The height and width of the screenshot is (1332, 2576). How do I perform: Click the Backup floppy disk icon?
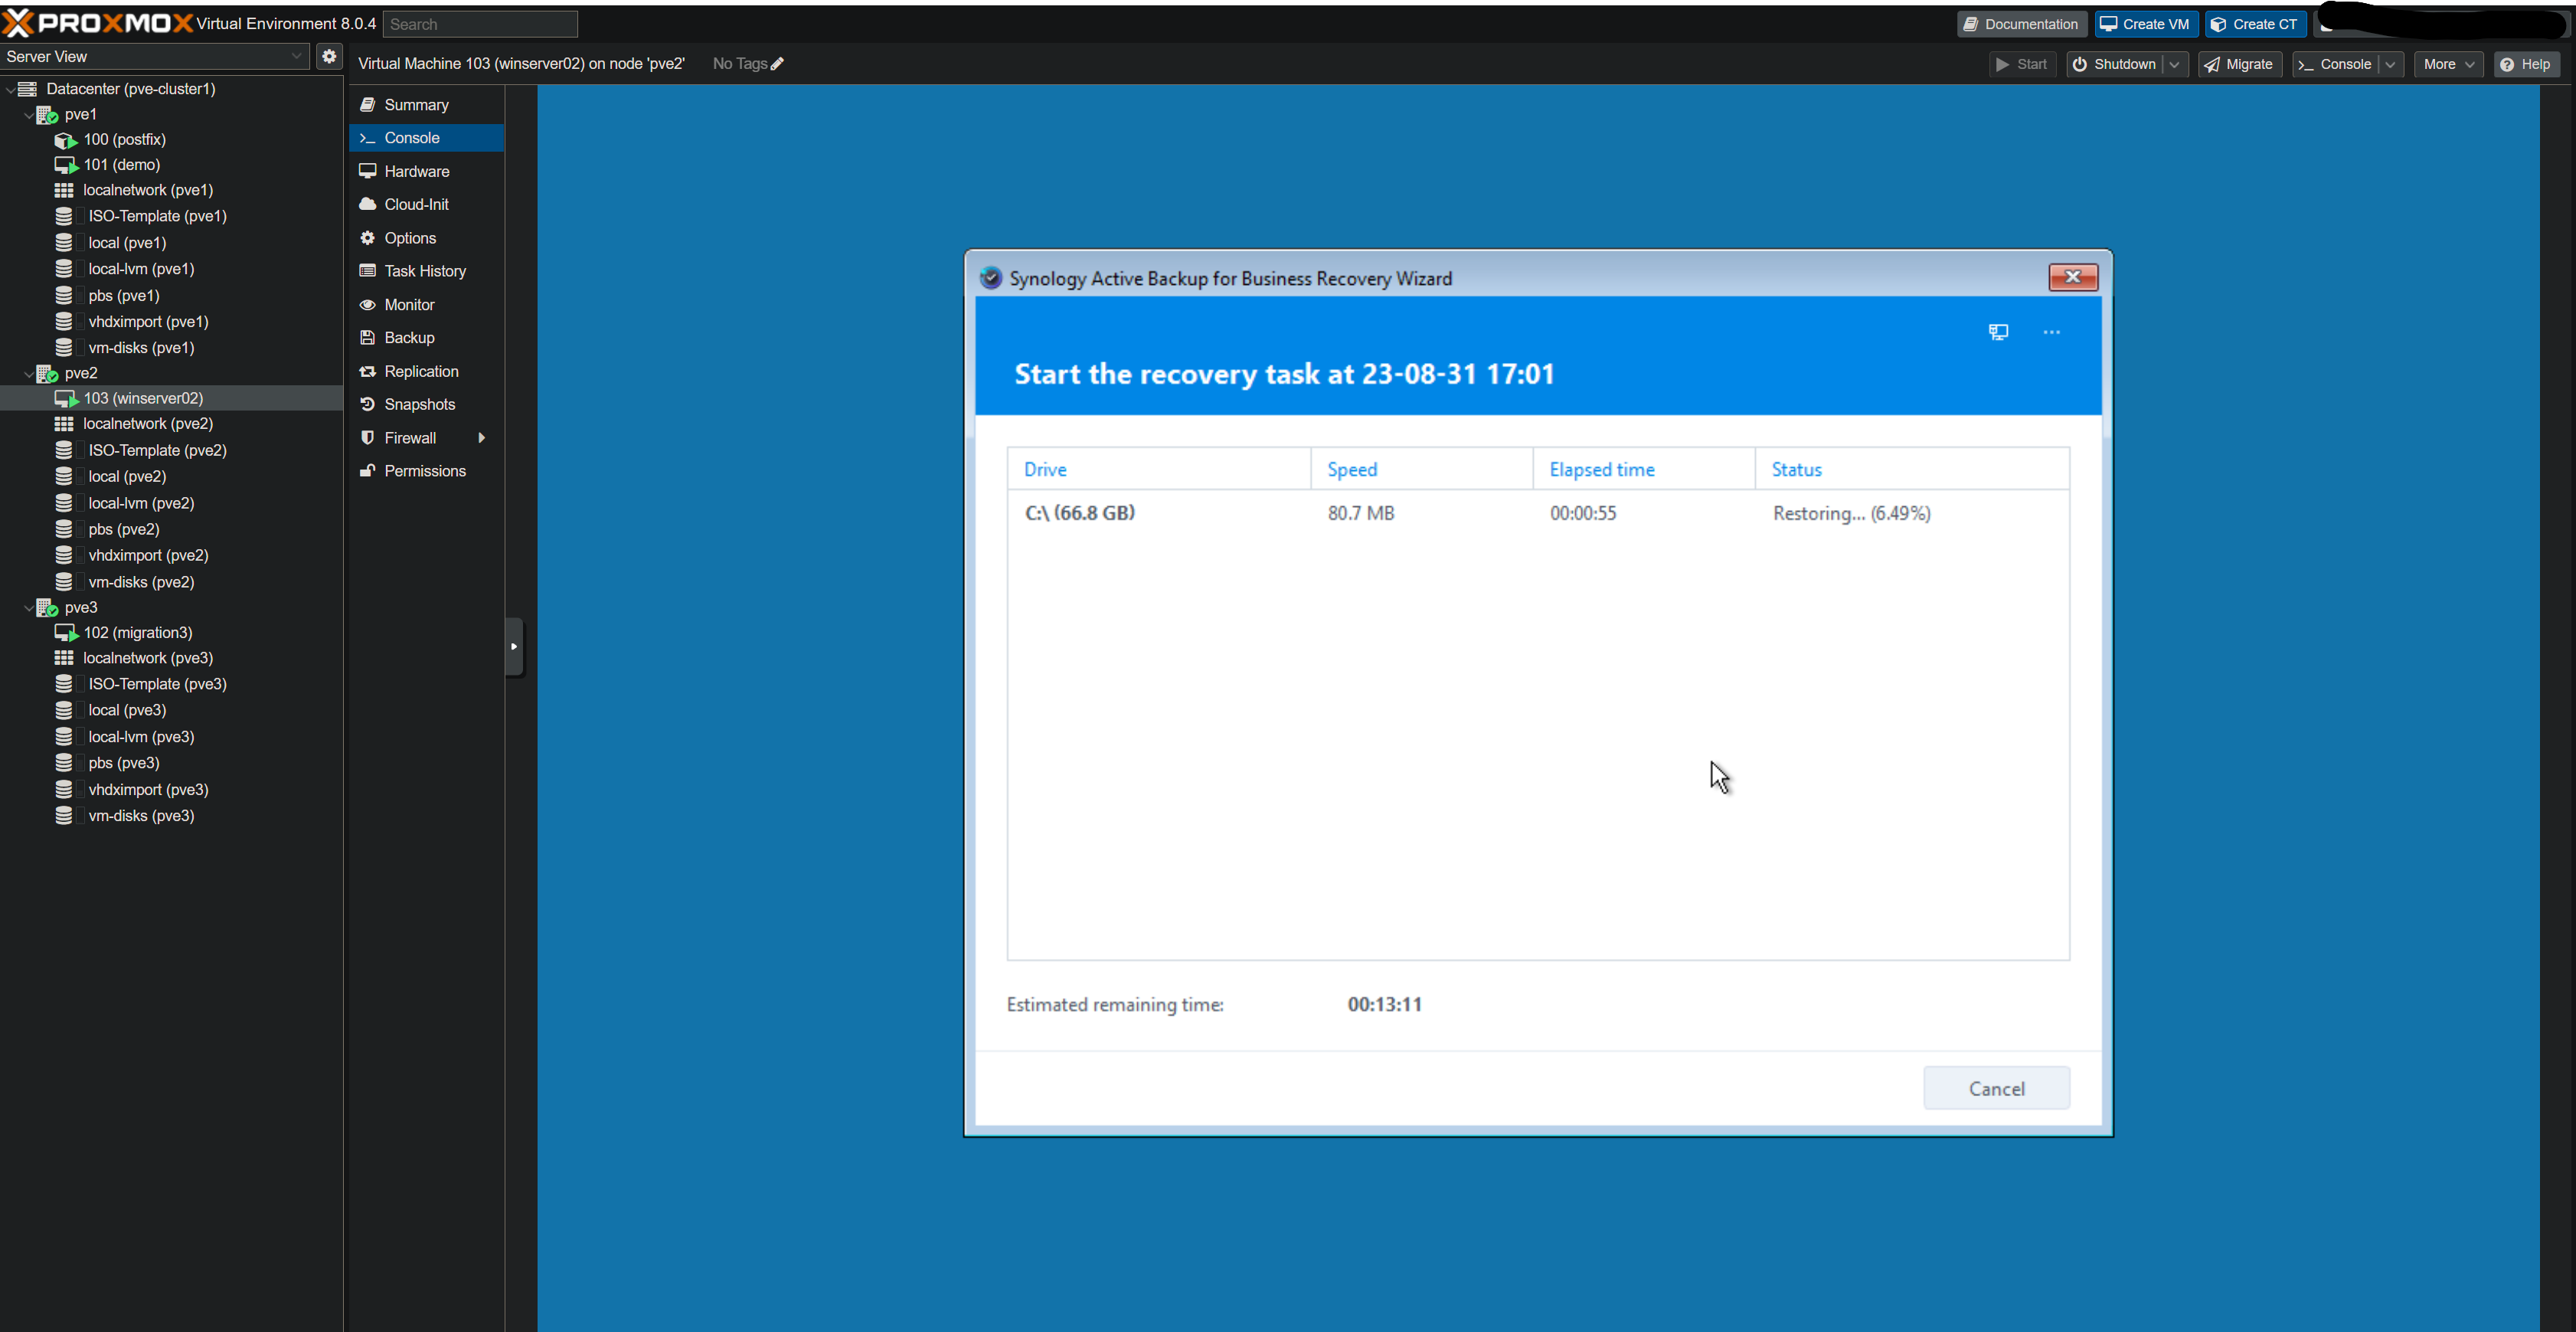click(x=367, y=338)
